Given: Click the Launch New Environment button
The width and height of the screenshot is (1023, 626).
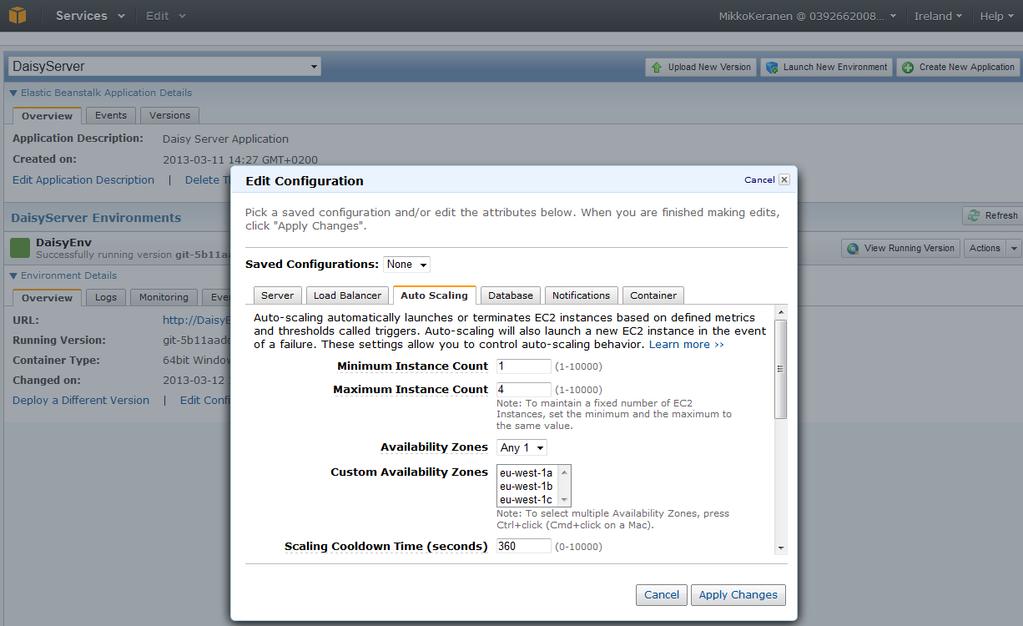Looking at the screenshot, I should [x=826, y=67].
